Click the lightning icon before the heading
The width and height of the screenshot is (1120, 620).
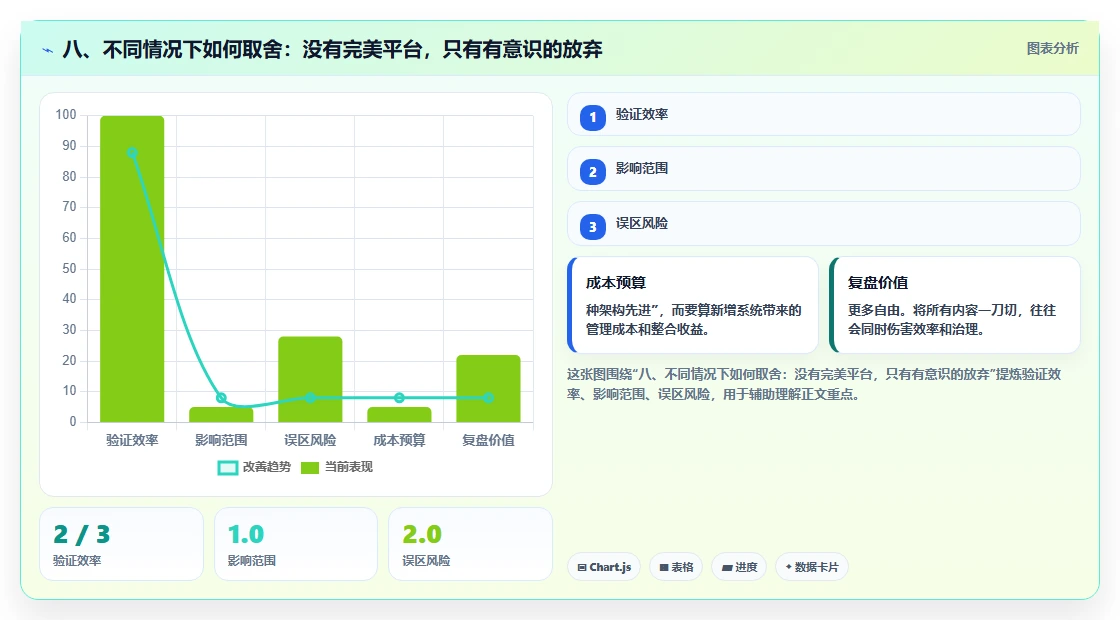tap(47, 50)
